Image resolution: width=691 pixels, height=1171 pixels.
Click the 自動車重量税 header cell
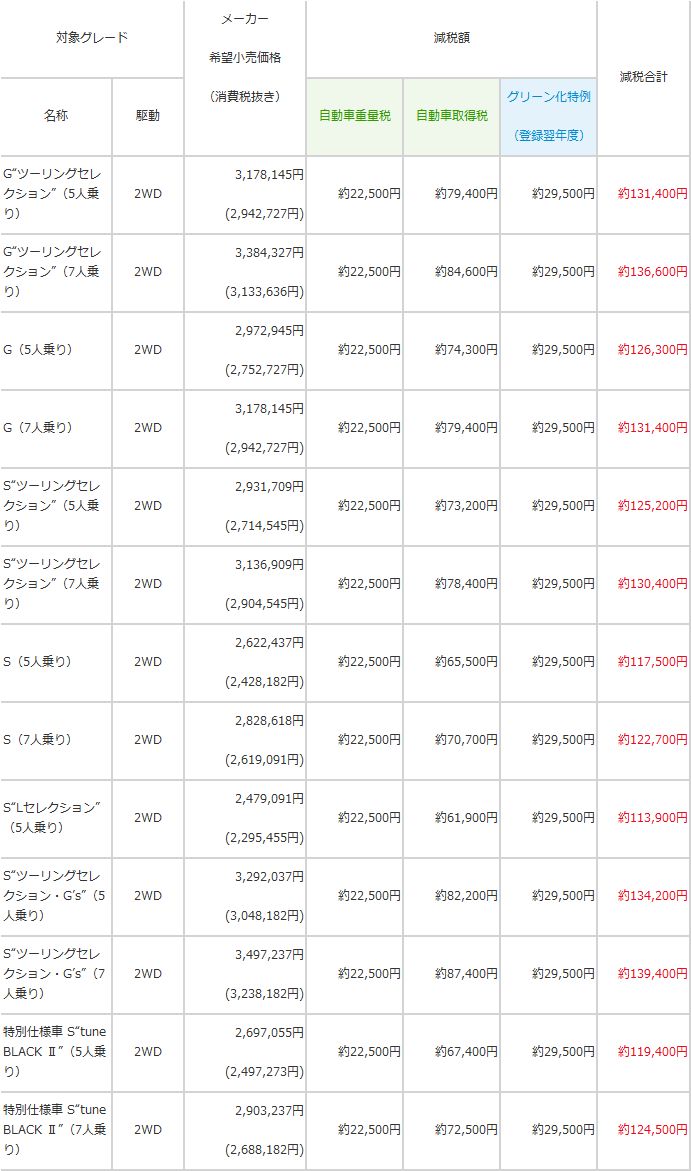click(x=355, y=117)
